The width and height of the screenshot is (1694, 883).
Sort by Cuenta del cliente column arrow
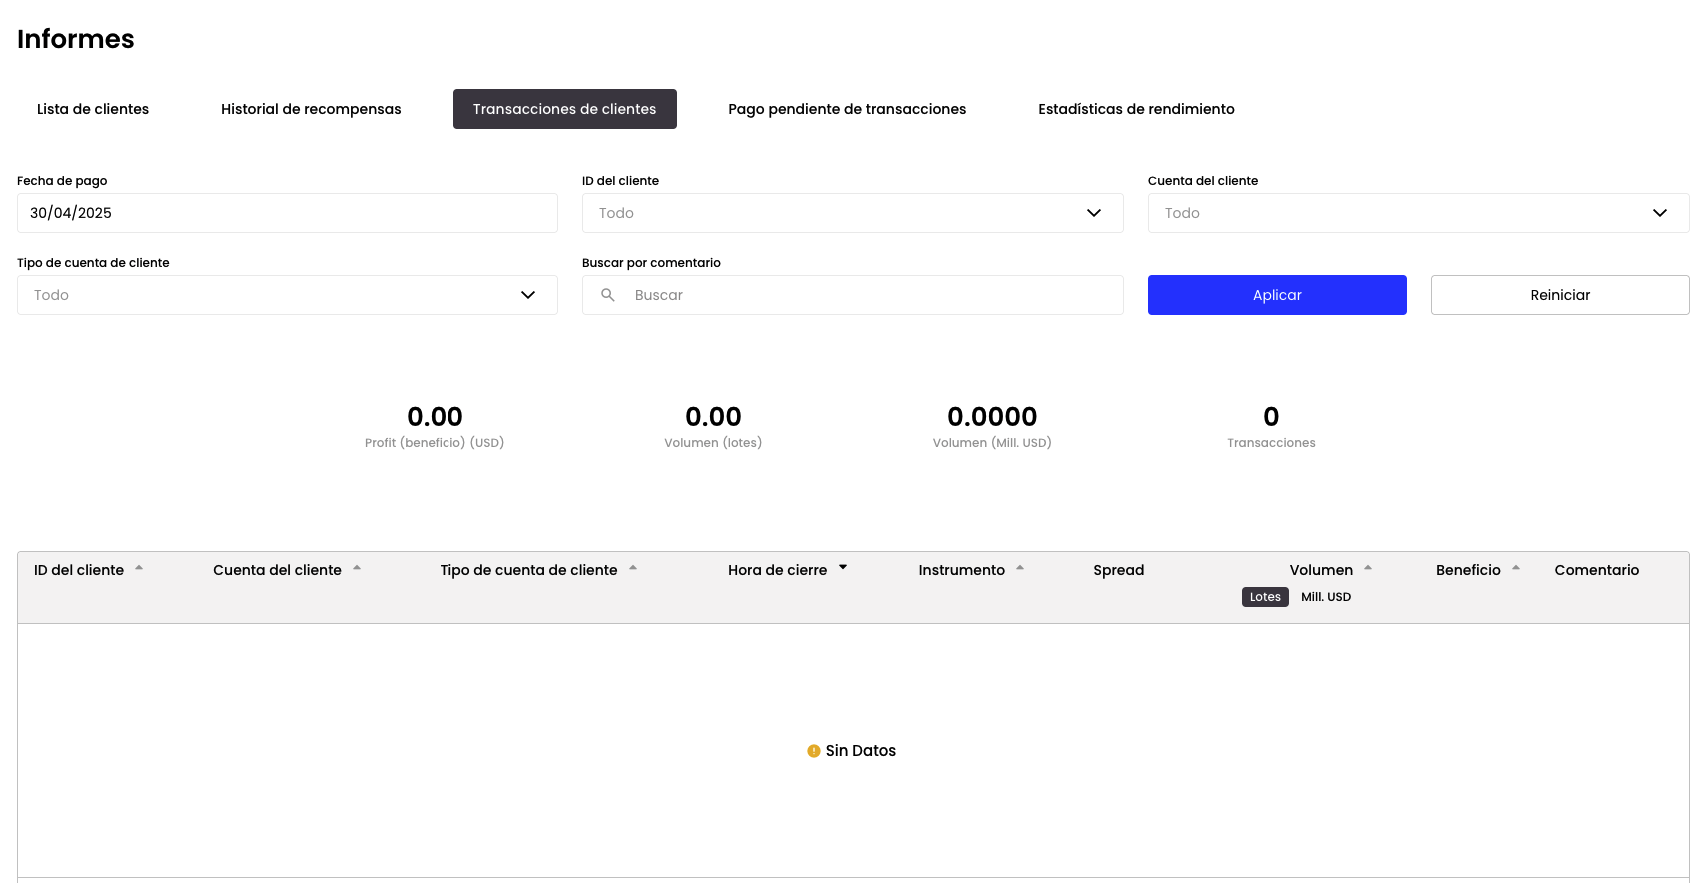[x=357, y=568]
